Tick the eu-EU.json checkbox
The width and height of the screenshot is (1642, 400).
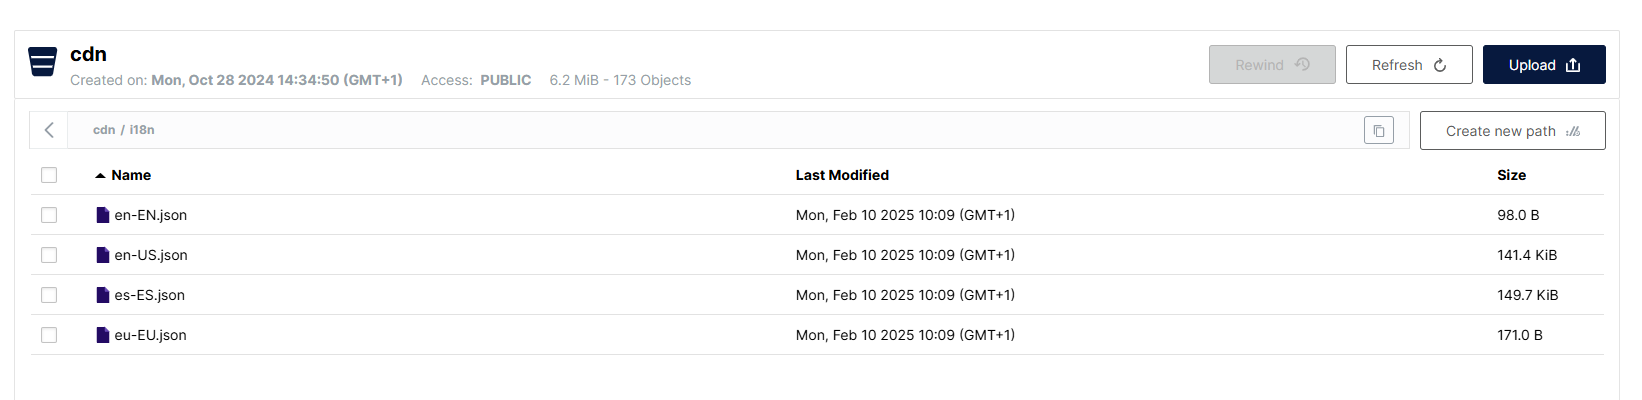49,335
